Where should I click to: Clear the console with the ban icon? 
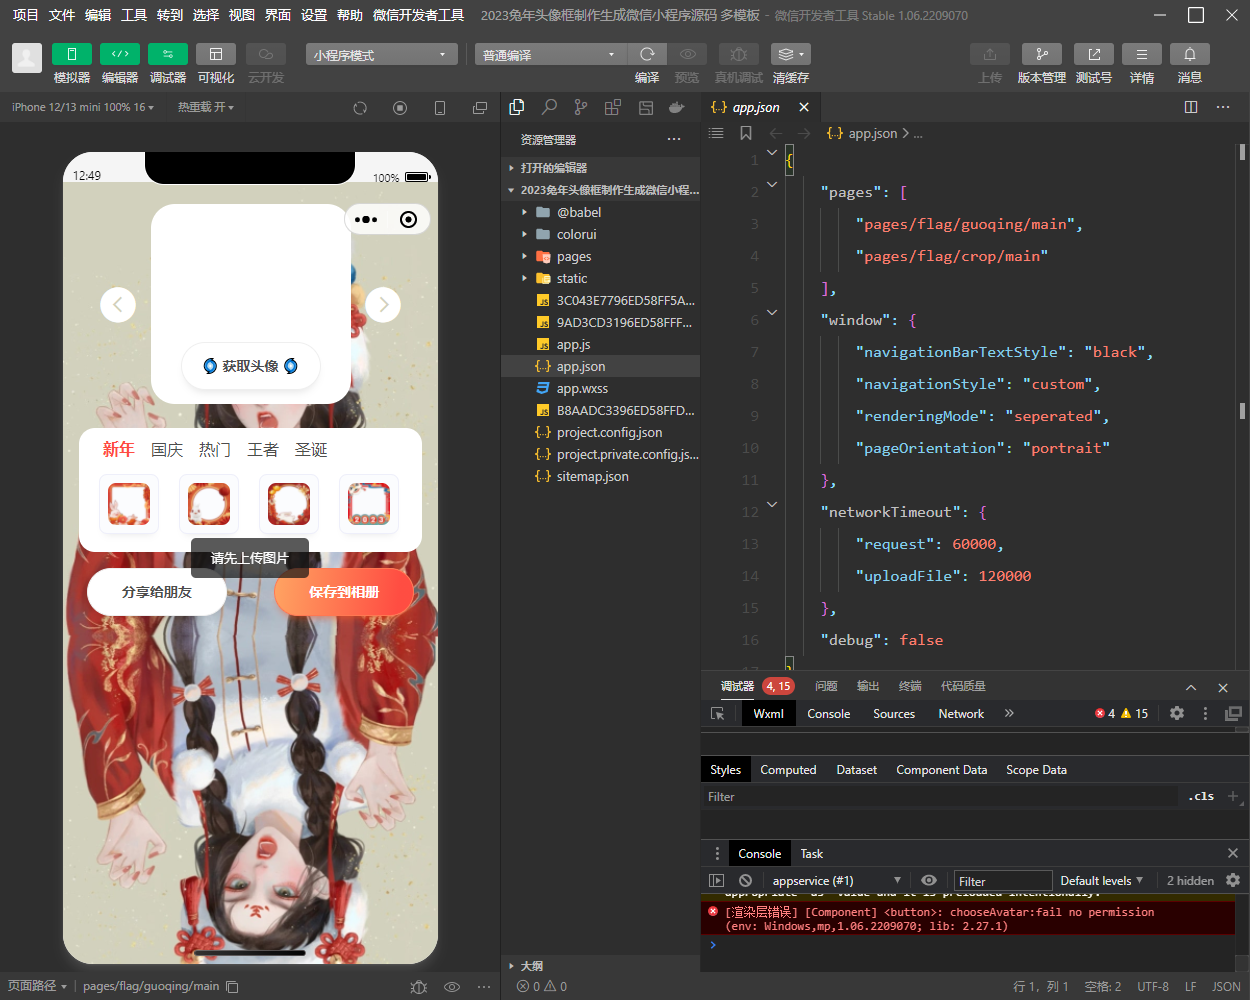click(745, 880)
